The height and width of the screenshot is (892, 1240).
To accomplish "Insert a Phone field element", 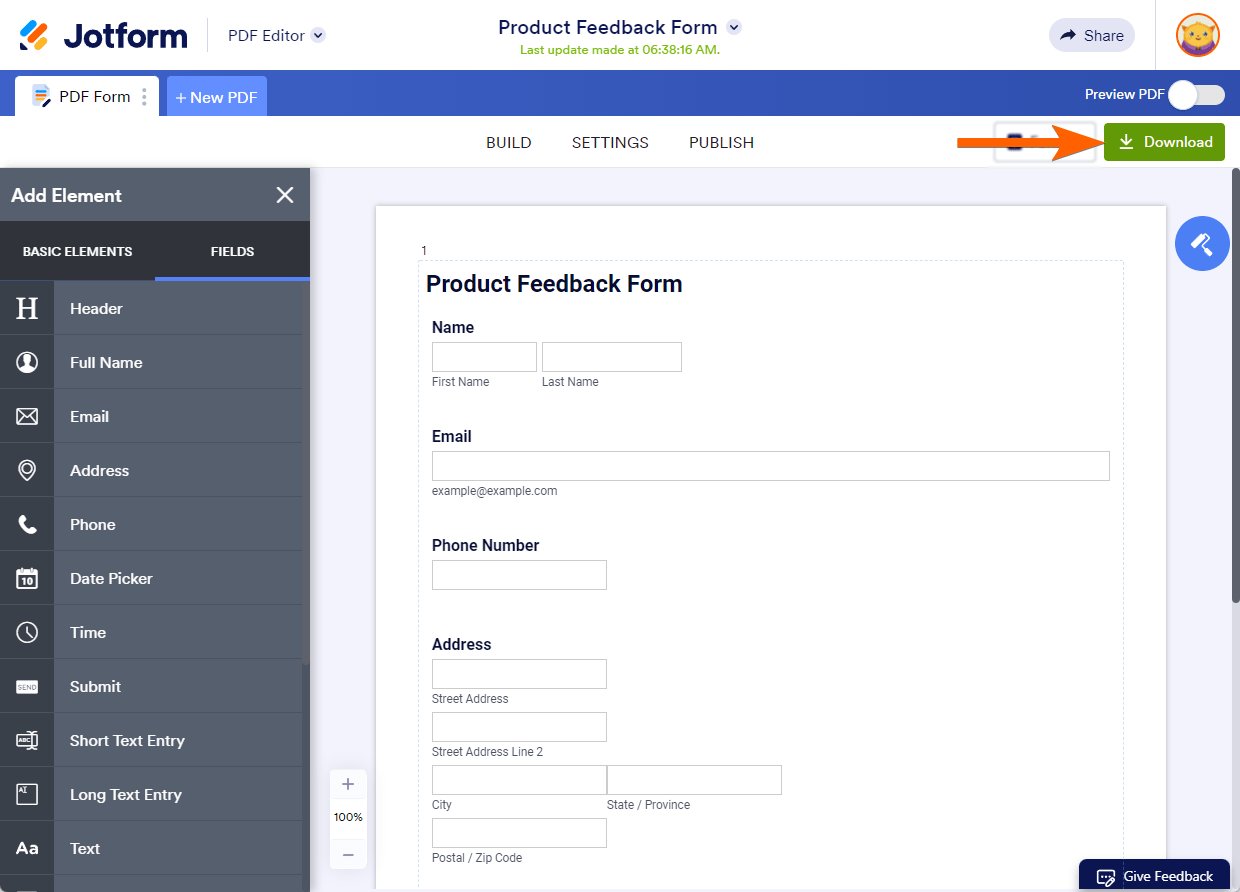I will pos(93,525).
